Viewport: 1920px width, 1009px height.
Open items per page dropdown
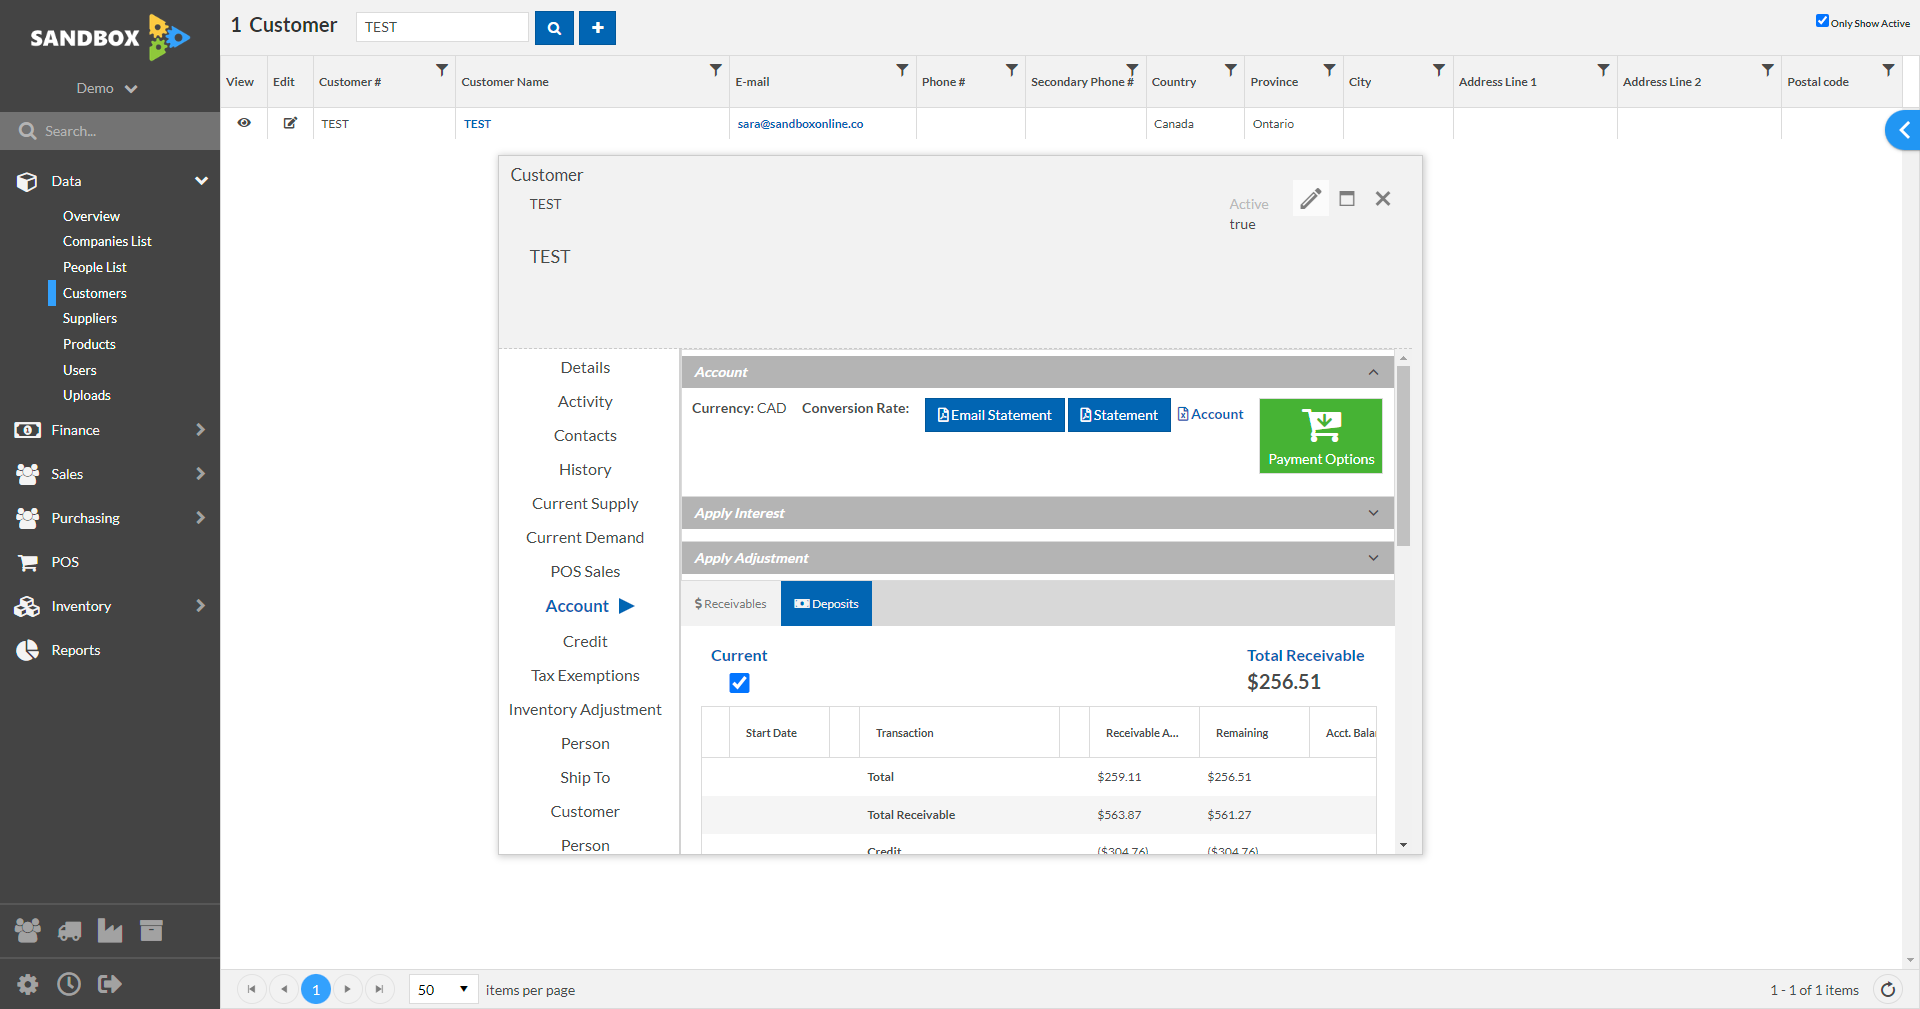coord(444,990)
